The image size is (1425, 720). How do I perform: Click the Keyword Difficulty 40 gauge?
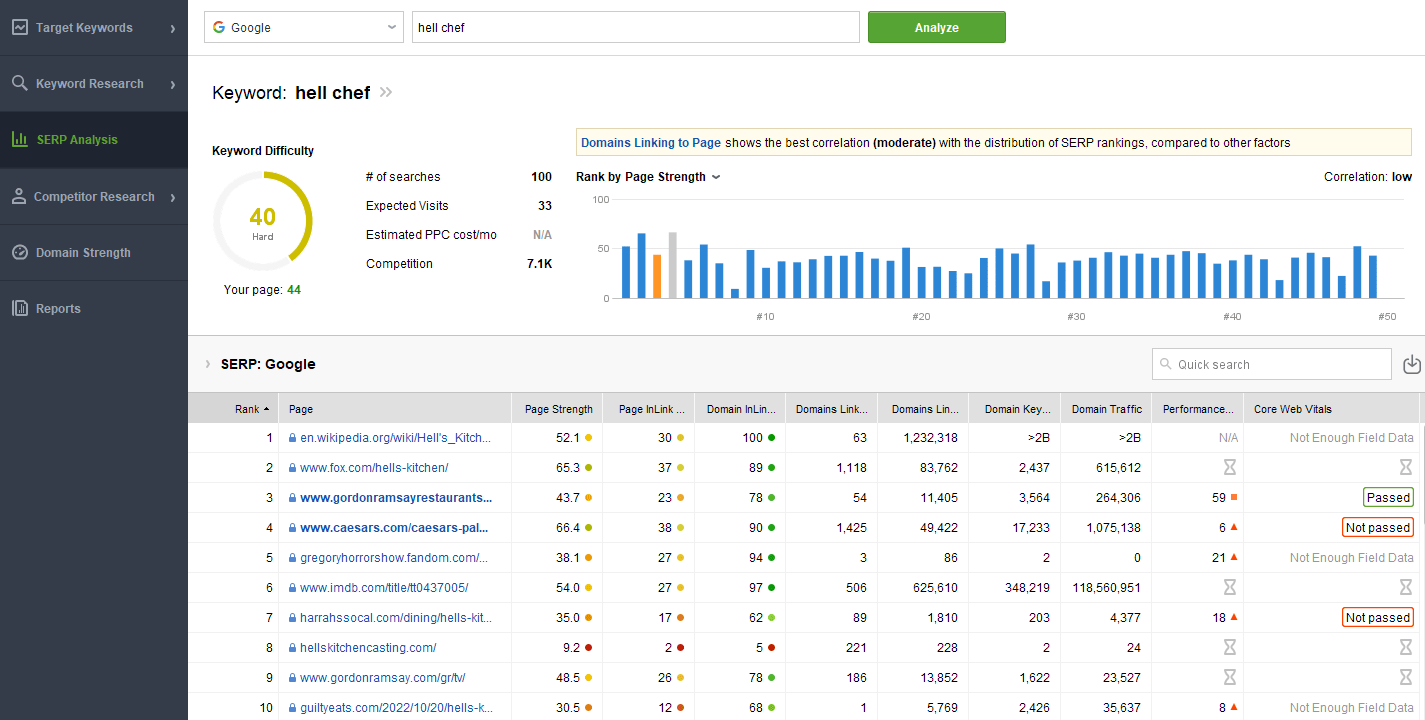click(263, 222)
